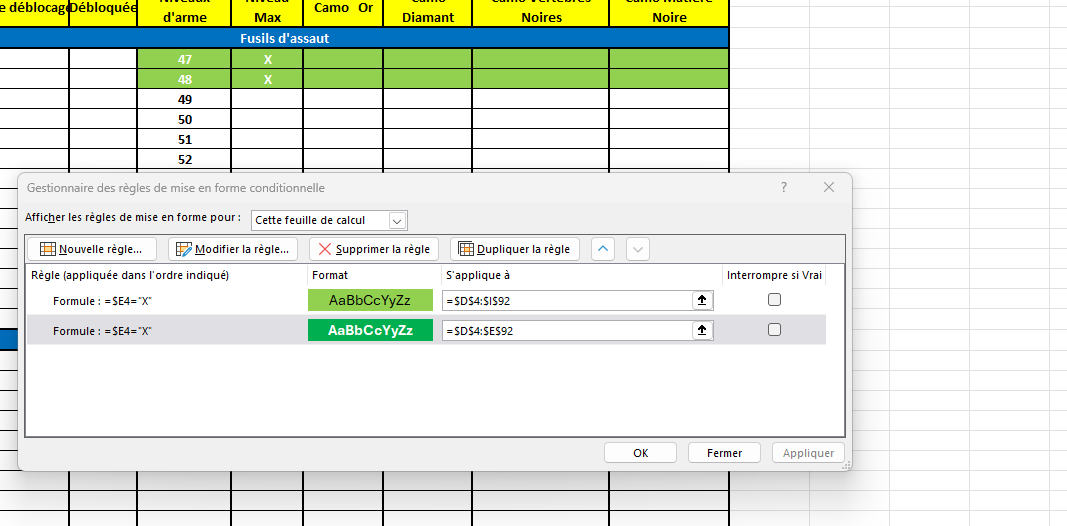Click the Fermer button

coord(724,453)
